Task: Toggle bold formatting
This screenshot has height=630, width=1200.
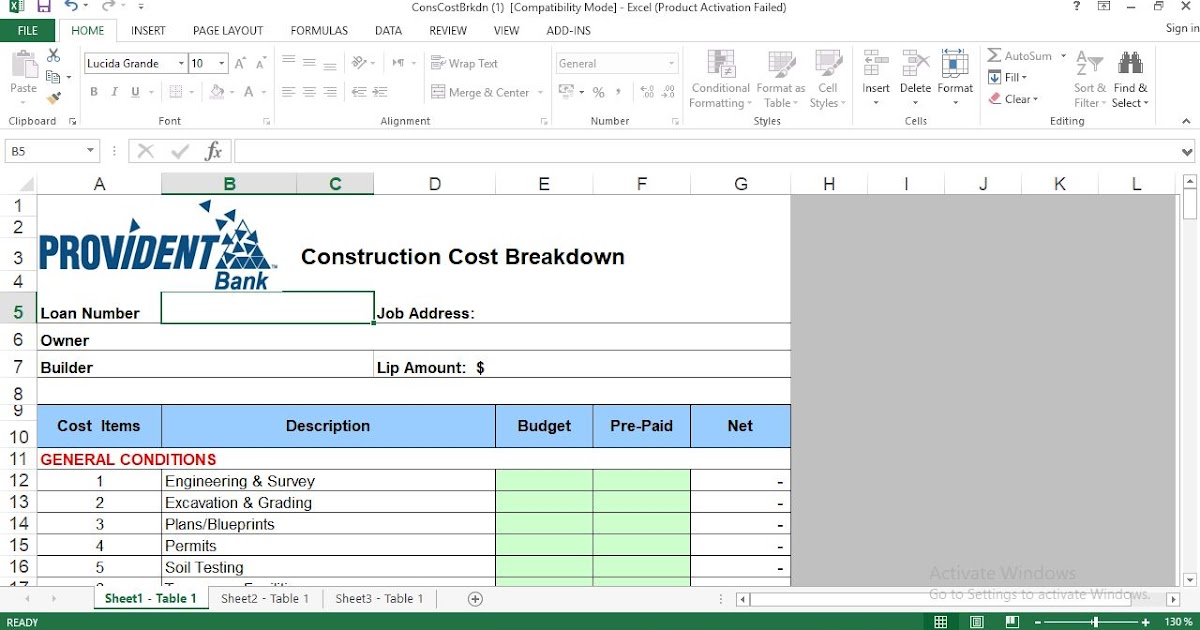Action: (x=94, y=90)
